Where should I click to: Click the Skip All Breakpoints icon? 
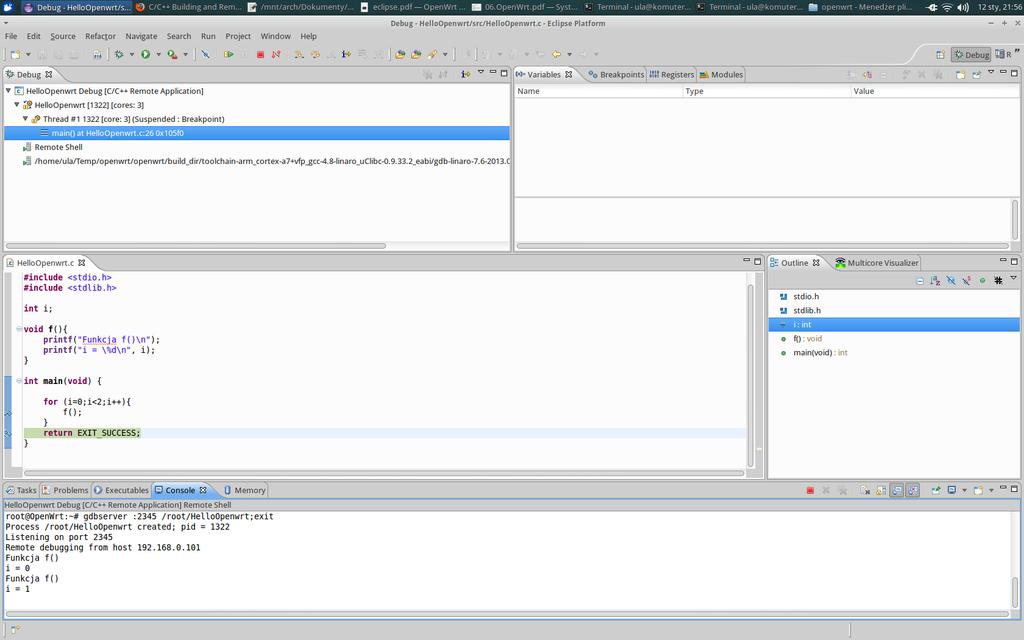pos(205,55)
